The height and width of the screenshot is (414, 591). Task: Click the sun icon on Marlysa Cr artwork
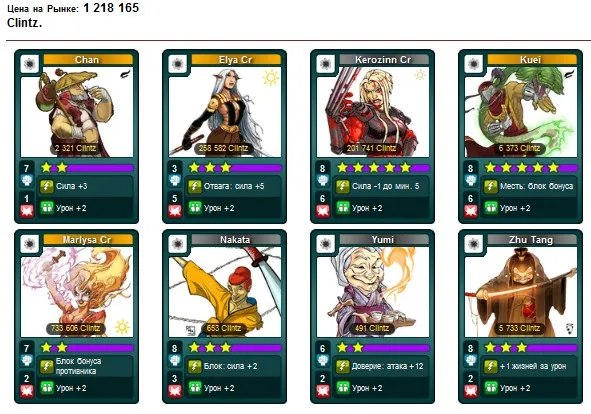(x=122, y=327)
